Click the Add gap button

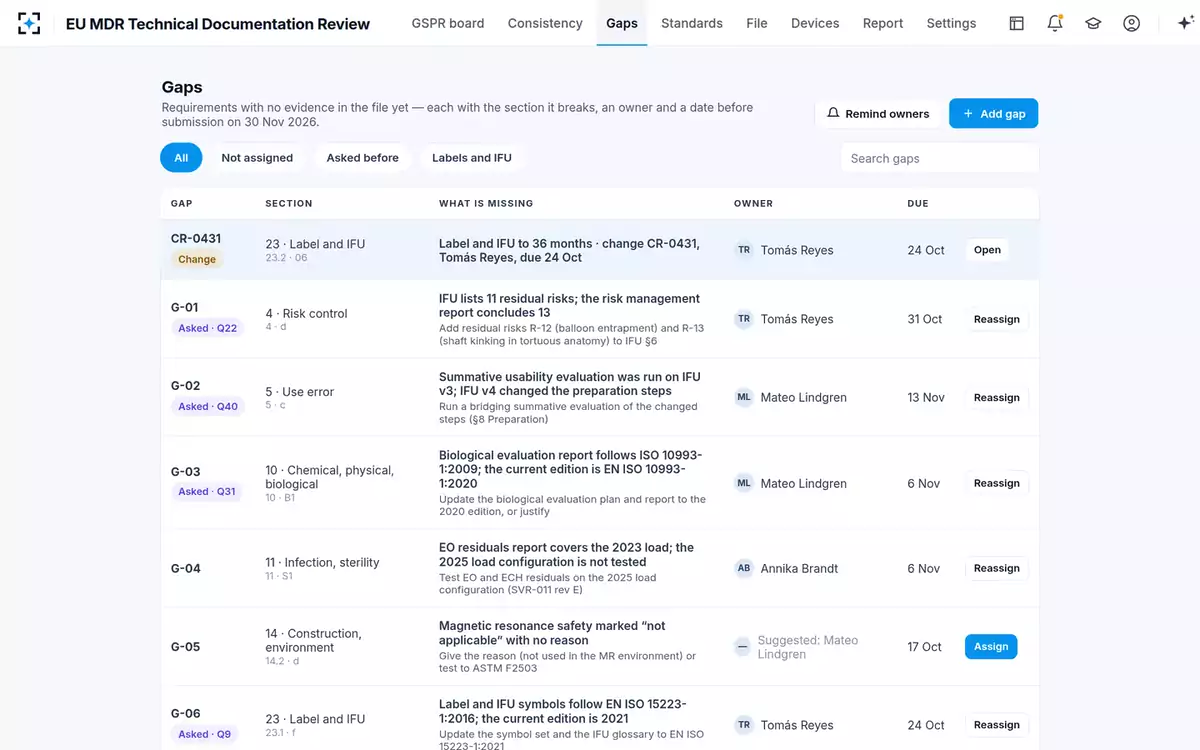click(994, 114)
